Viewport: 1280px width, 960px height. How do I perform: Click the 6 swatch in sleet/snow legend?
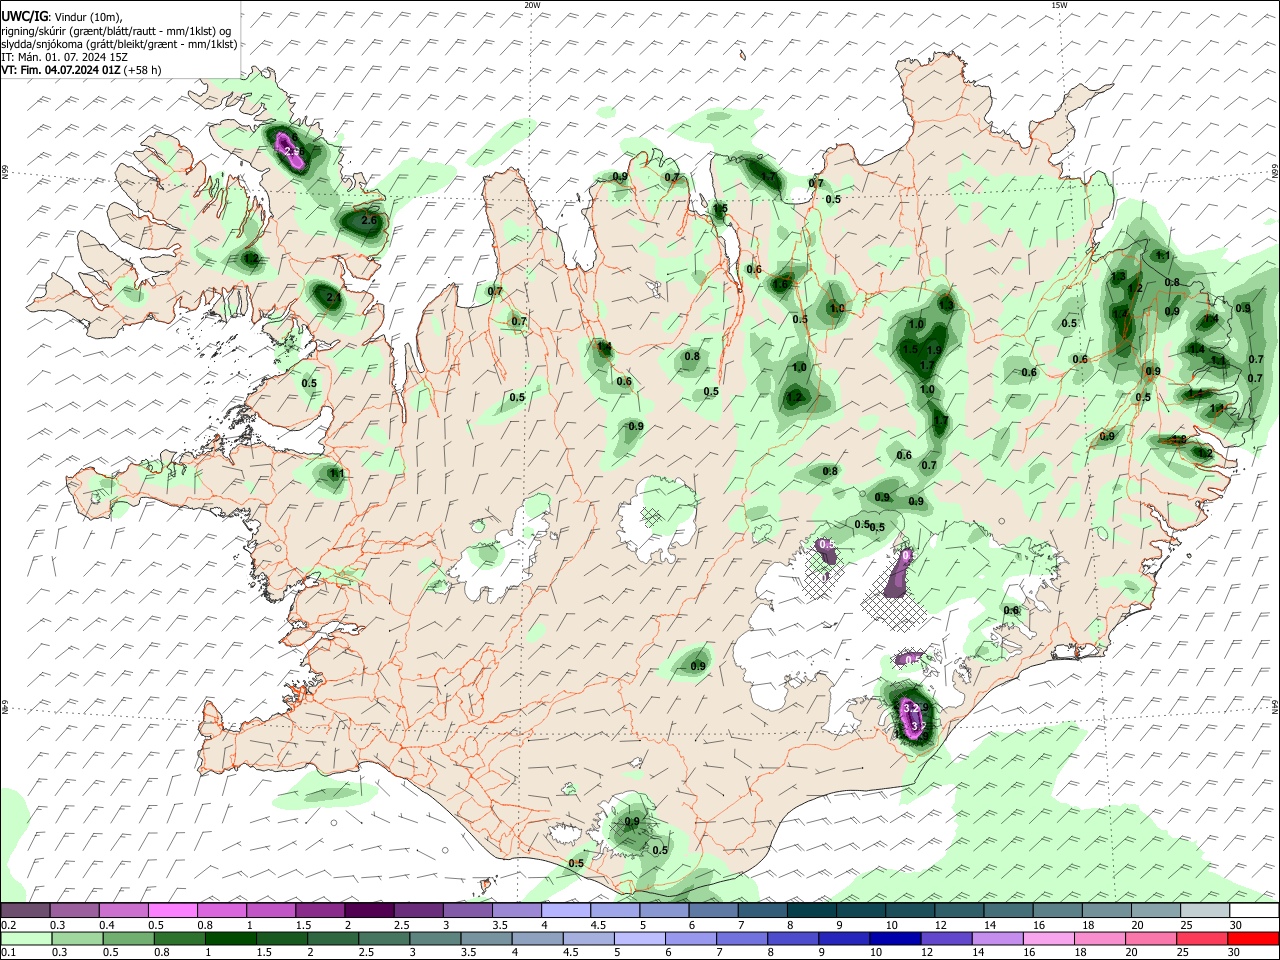714,910
